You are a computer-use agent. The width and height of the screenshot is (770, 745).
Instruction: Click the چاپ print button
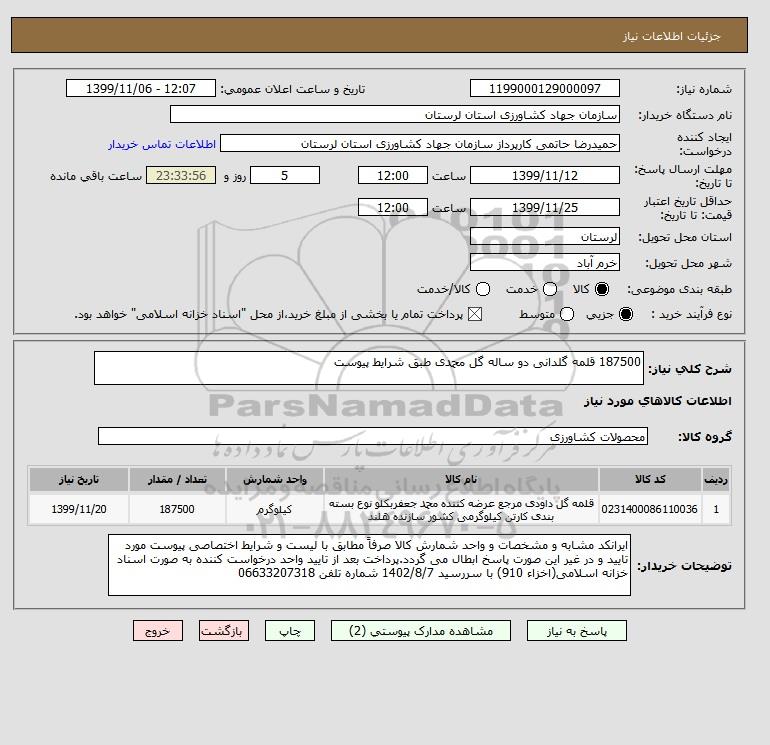tap(290, 631)
